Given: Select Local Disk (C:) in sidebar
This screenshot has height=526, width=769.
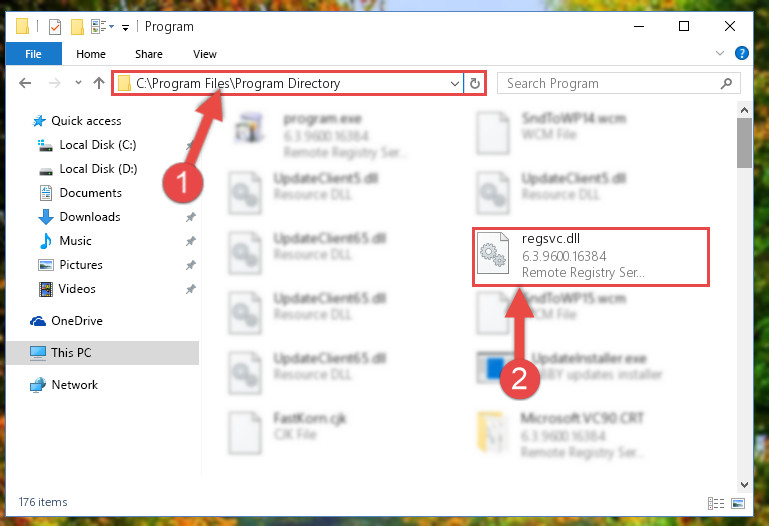Looking at the screenshot, I should click(98, 145).
